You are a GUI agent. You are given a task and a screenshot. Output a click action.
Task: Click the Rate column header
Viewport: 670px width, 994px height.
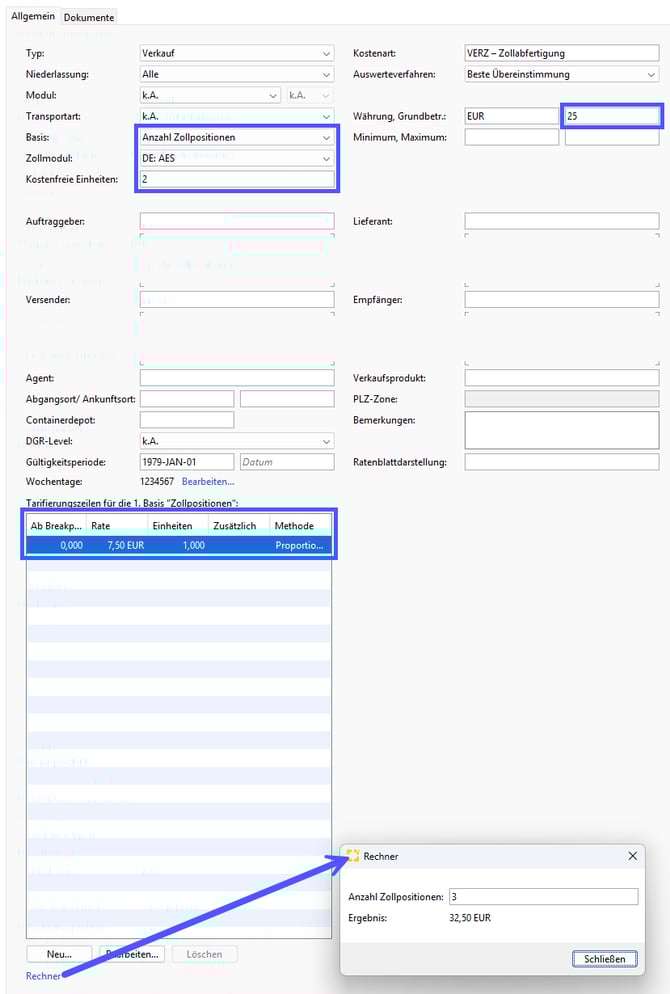116,525
